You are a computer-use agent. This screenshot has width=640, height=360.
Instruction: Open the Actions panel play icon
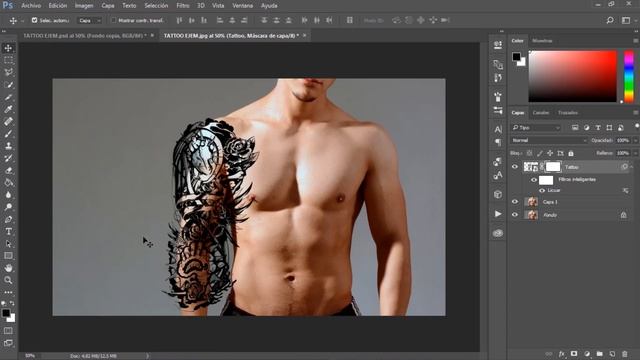pyautogui.click(x=498, y=214)
